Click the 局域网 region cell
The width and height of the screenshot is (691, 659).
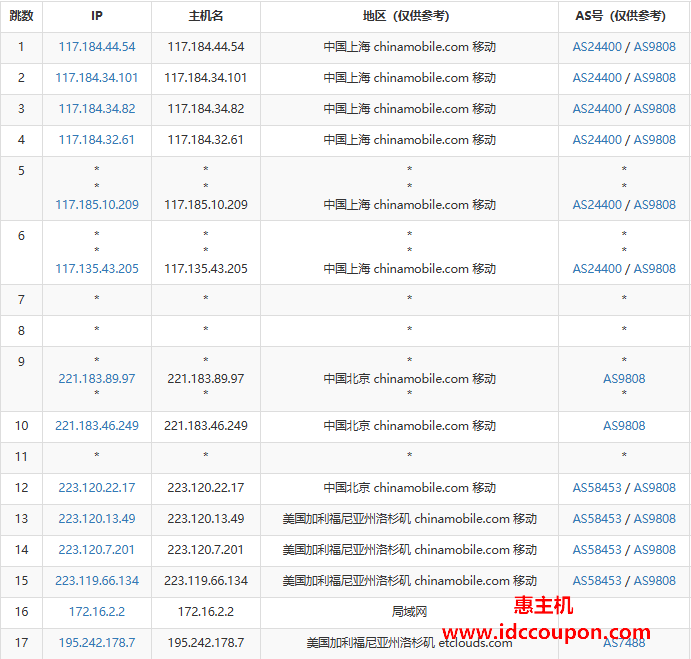pyautogui.click(x=409, y=612)
